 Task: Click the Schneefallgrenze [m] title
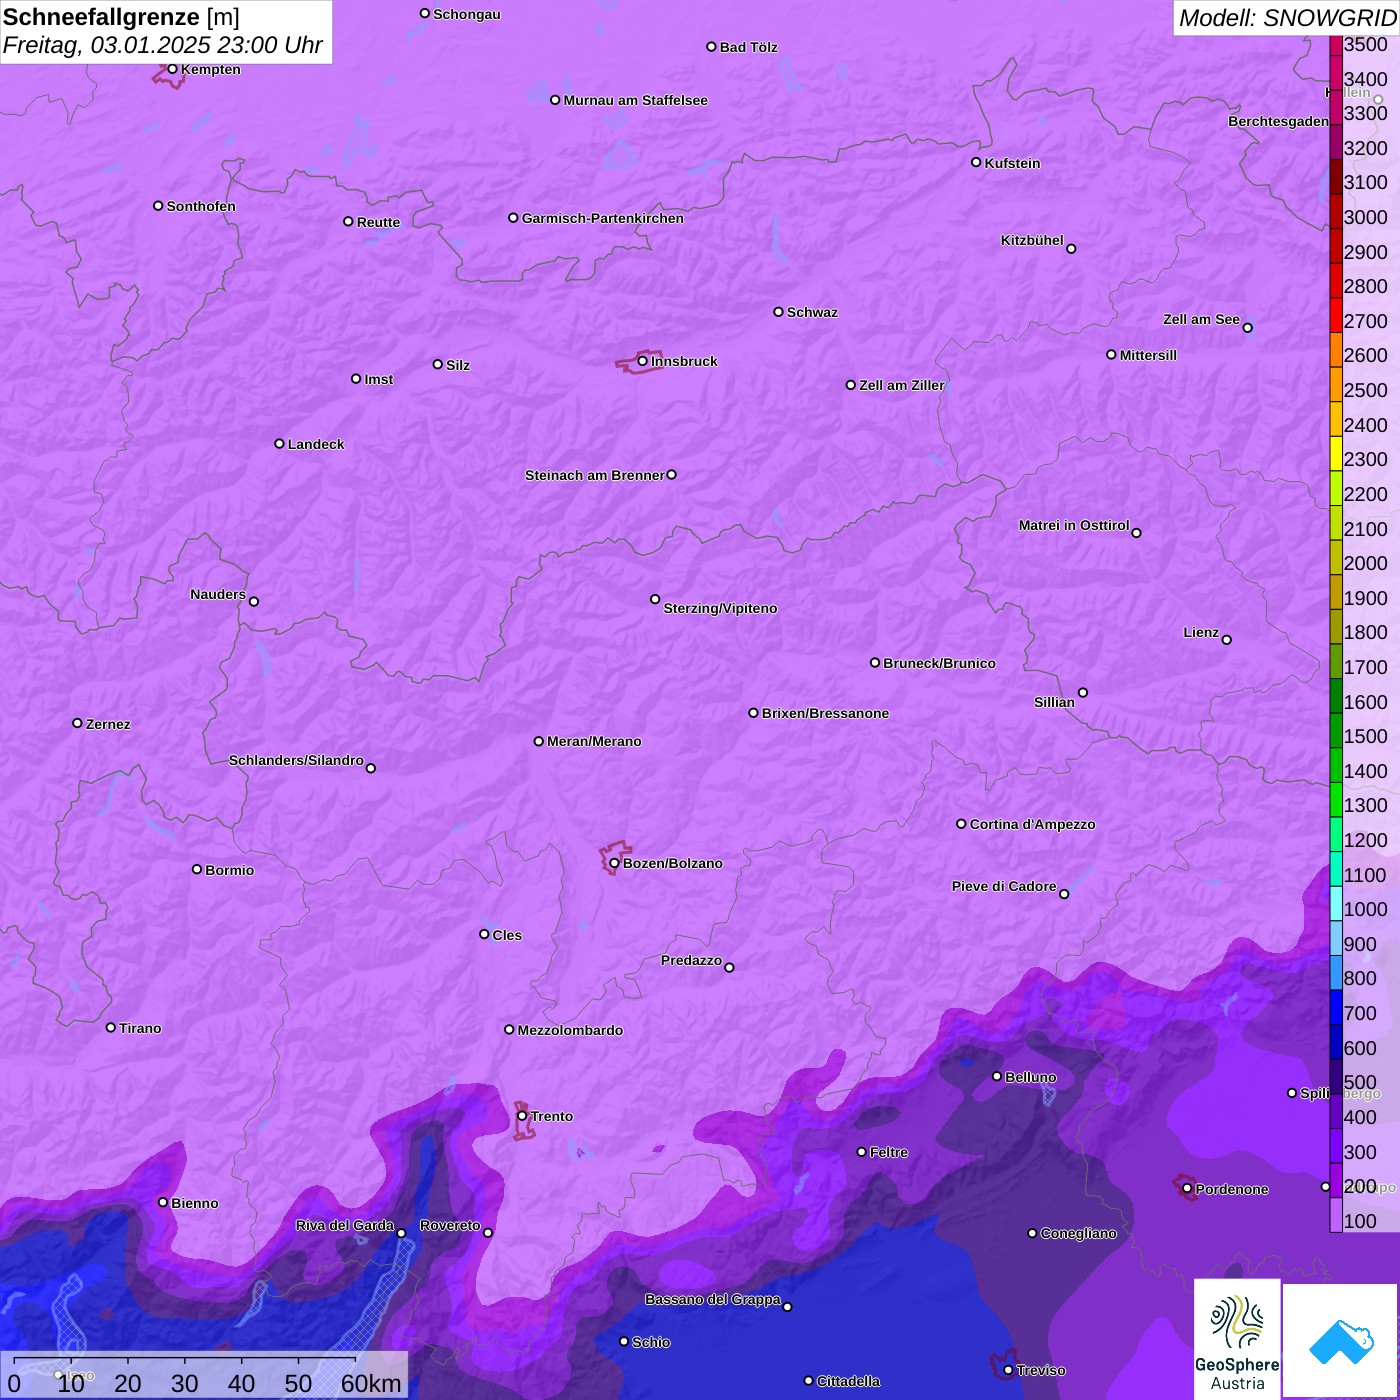(121, 17)
